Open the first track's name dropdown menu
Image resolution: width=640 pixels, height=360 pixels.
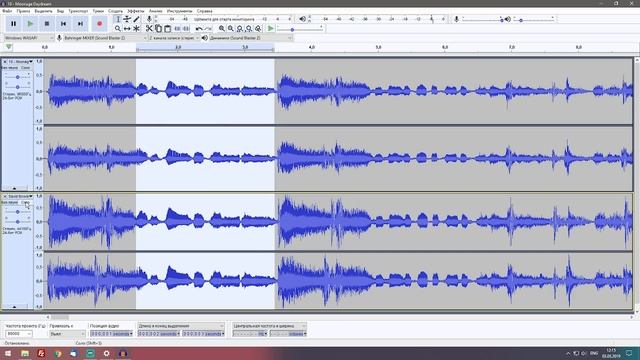click(21, 62)
